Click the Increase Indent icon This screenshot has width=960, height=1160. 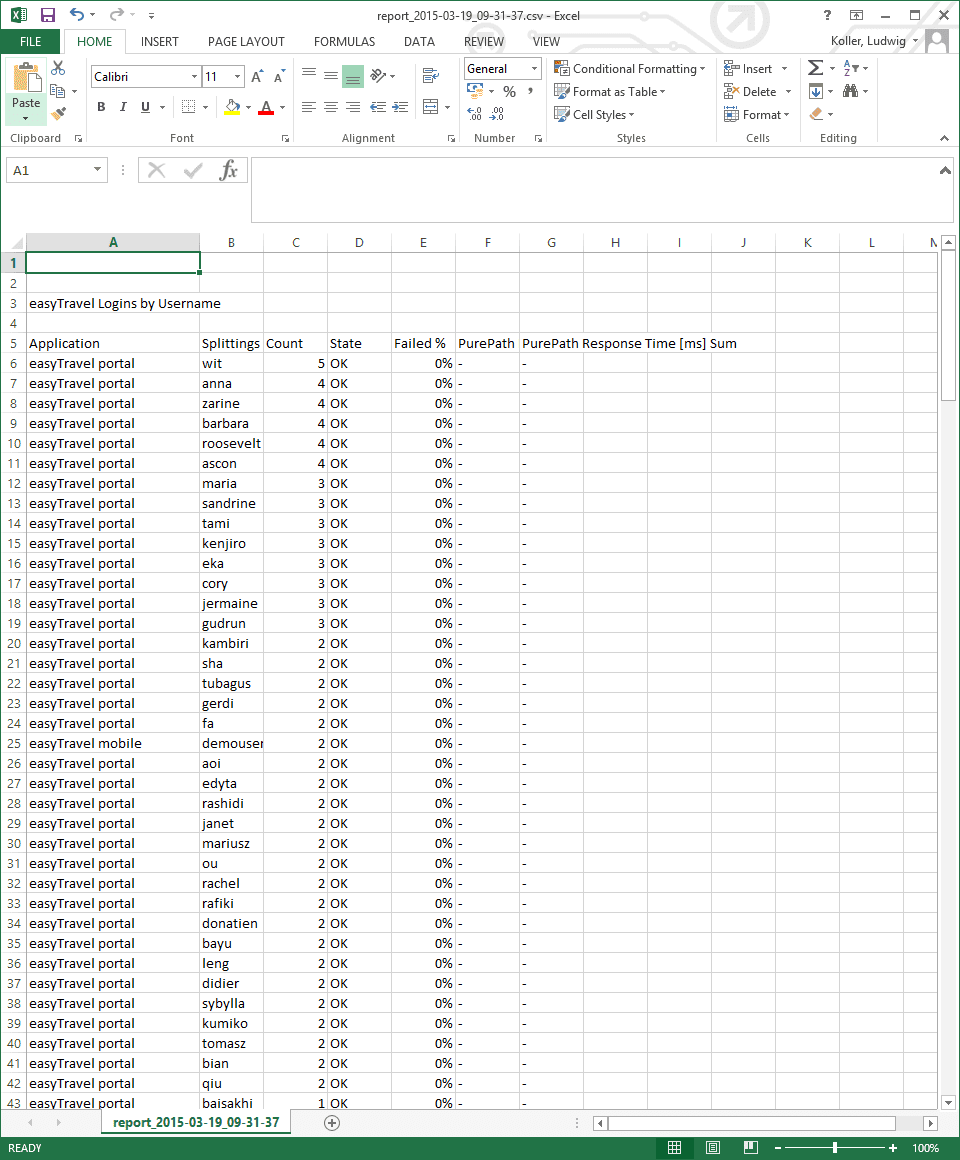(400, 107)
